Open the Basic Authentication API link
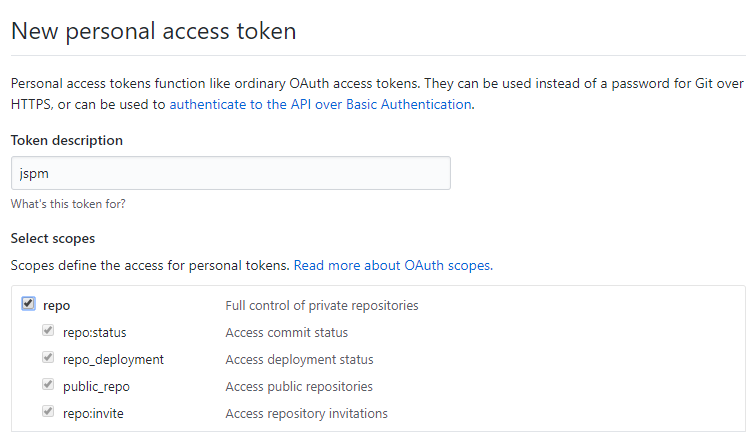The width and height of the screenshot is (756, 432). tap(320, 104)
